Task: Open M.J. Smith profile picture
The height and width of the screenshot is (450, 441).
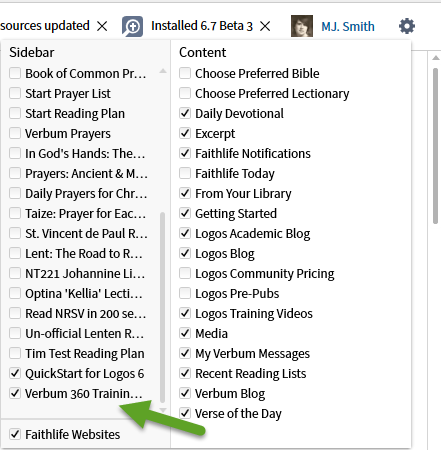Action: 302,26
